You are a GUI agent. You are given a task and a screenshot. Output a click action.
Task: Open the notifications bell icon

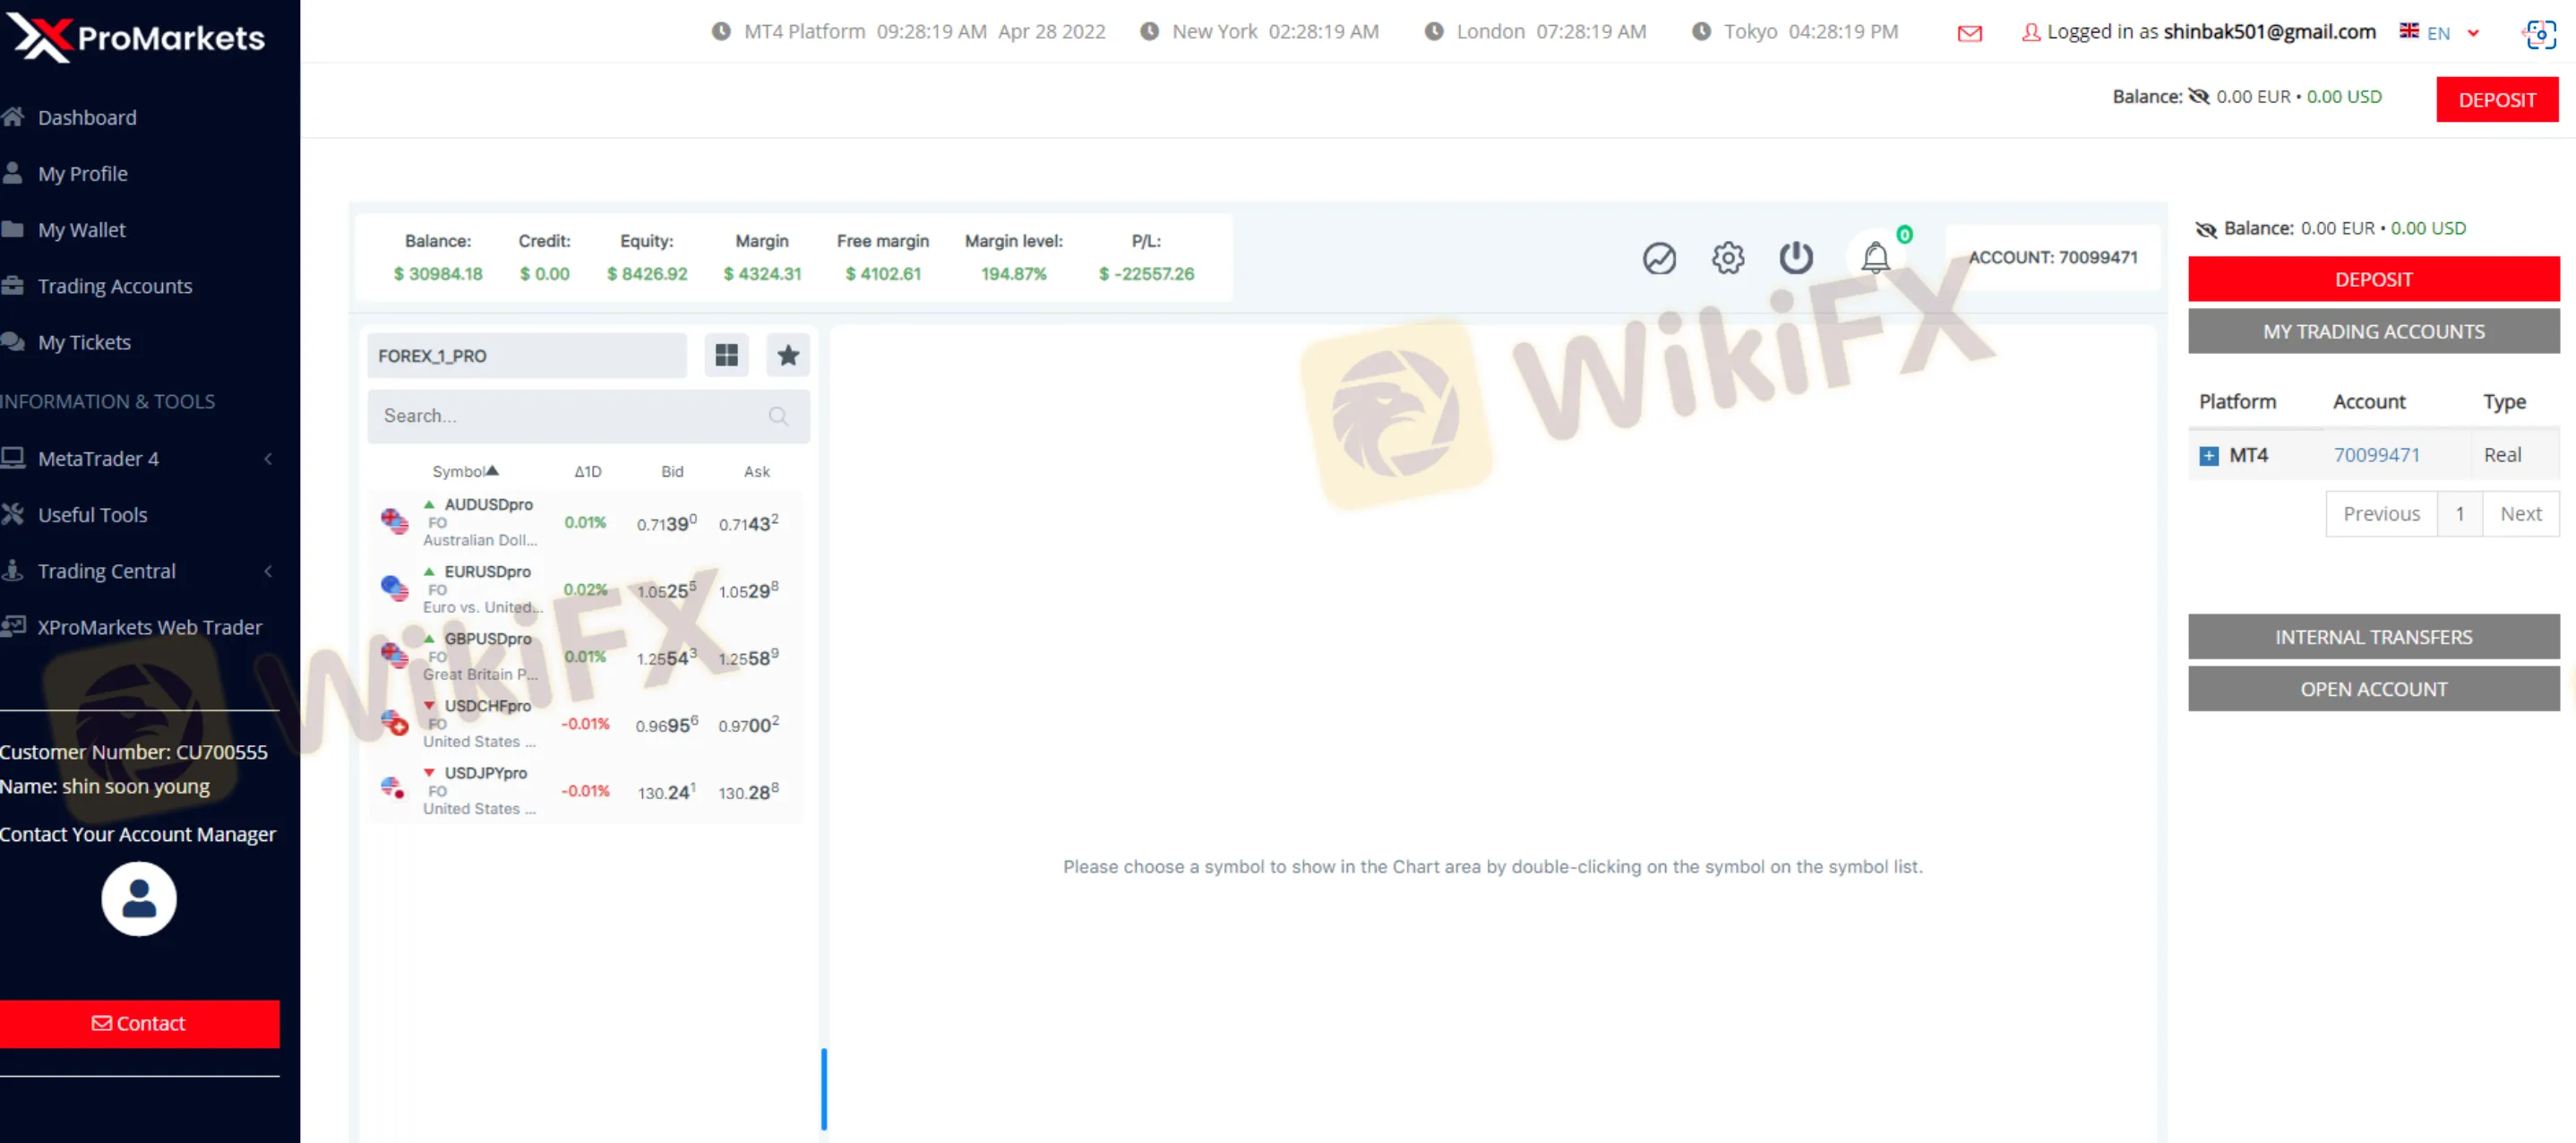click(x=1875, y=257)
